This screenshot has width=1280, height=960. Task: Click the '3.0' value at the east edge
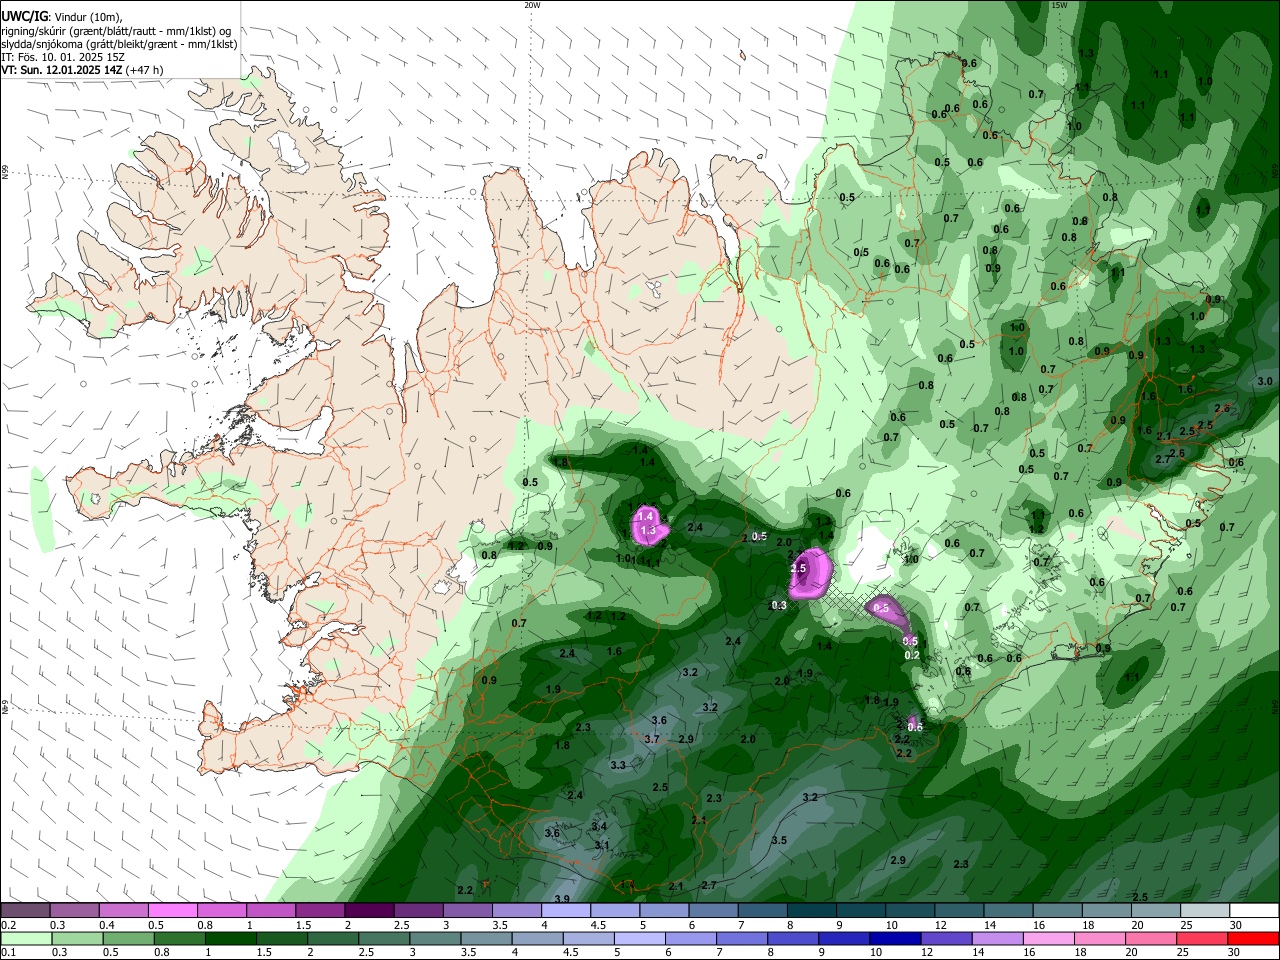click(1265, 381)
